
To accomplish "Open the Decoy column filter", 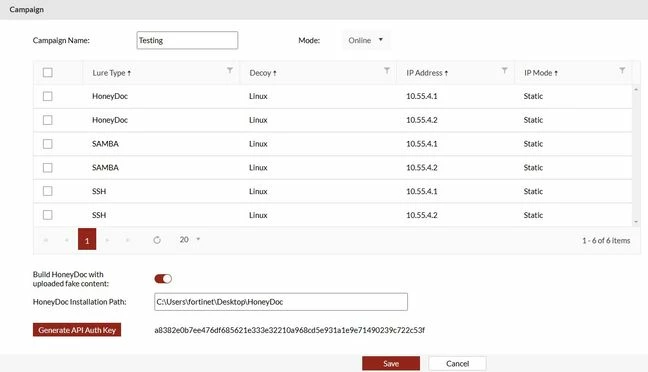I will tap(387, 71).
